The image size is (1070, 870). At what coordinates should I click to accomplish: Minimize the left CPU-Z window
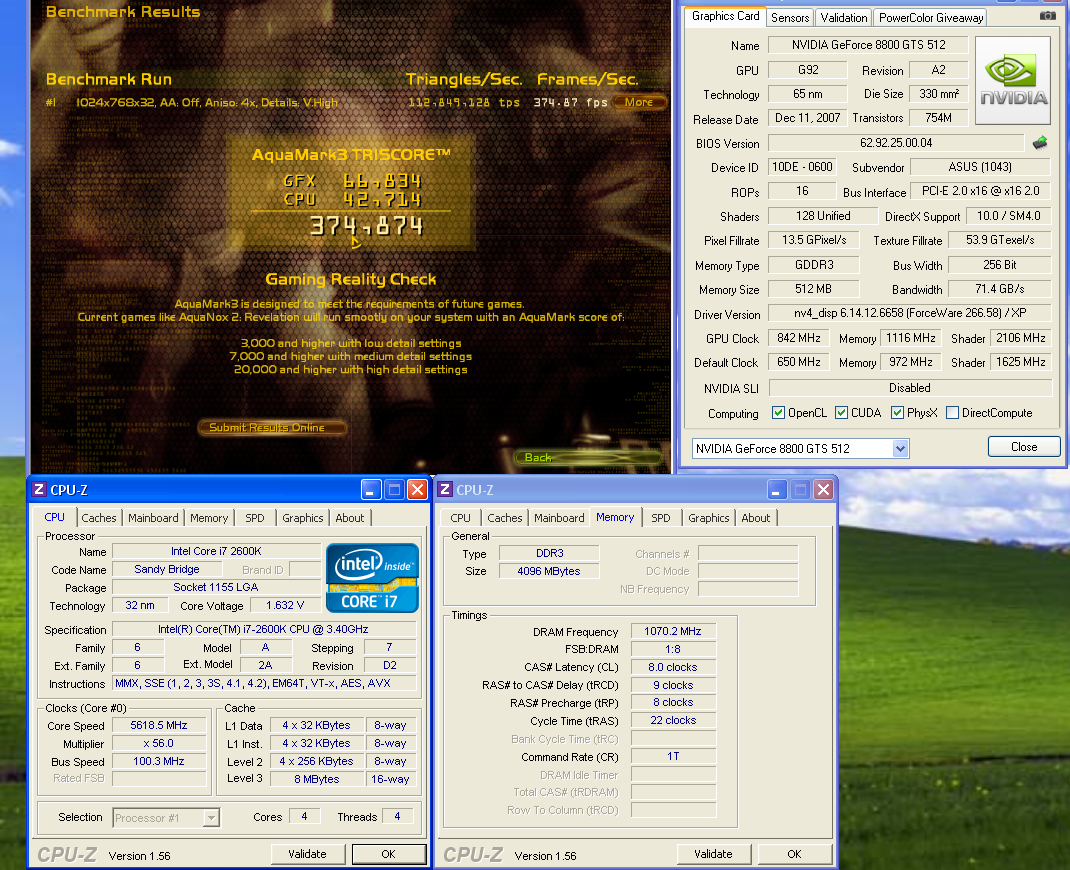[370, 489]
